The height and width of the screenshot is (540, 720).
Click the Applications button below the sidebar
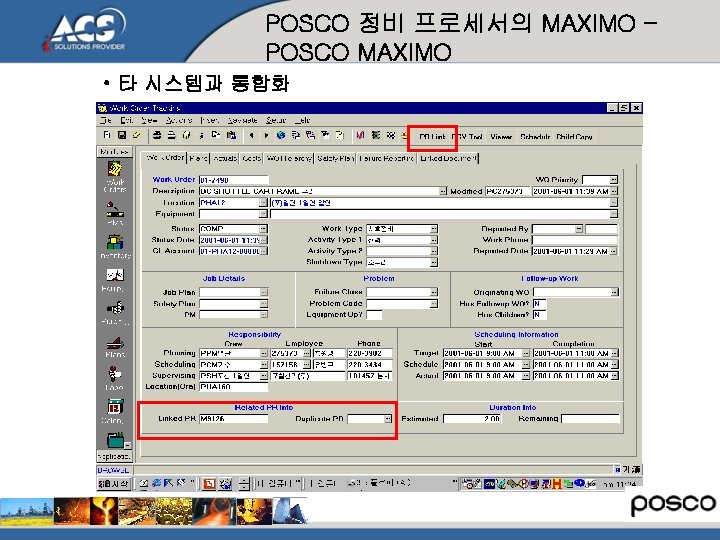click(x=114, y=456)
